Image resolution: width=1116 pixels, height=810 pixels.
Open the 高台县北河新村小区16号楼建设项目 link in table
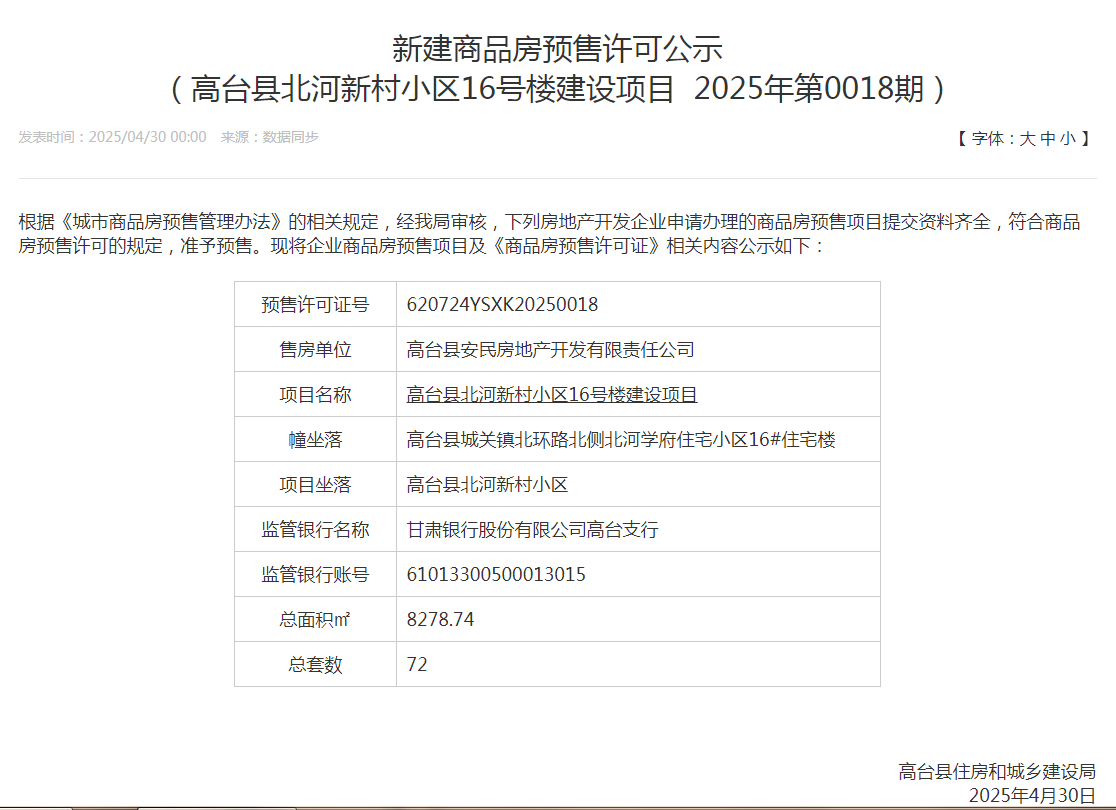pos(552,395)
